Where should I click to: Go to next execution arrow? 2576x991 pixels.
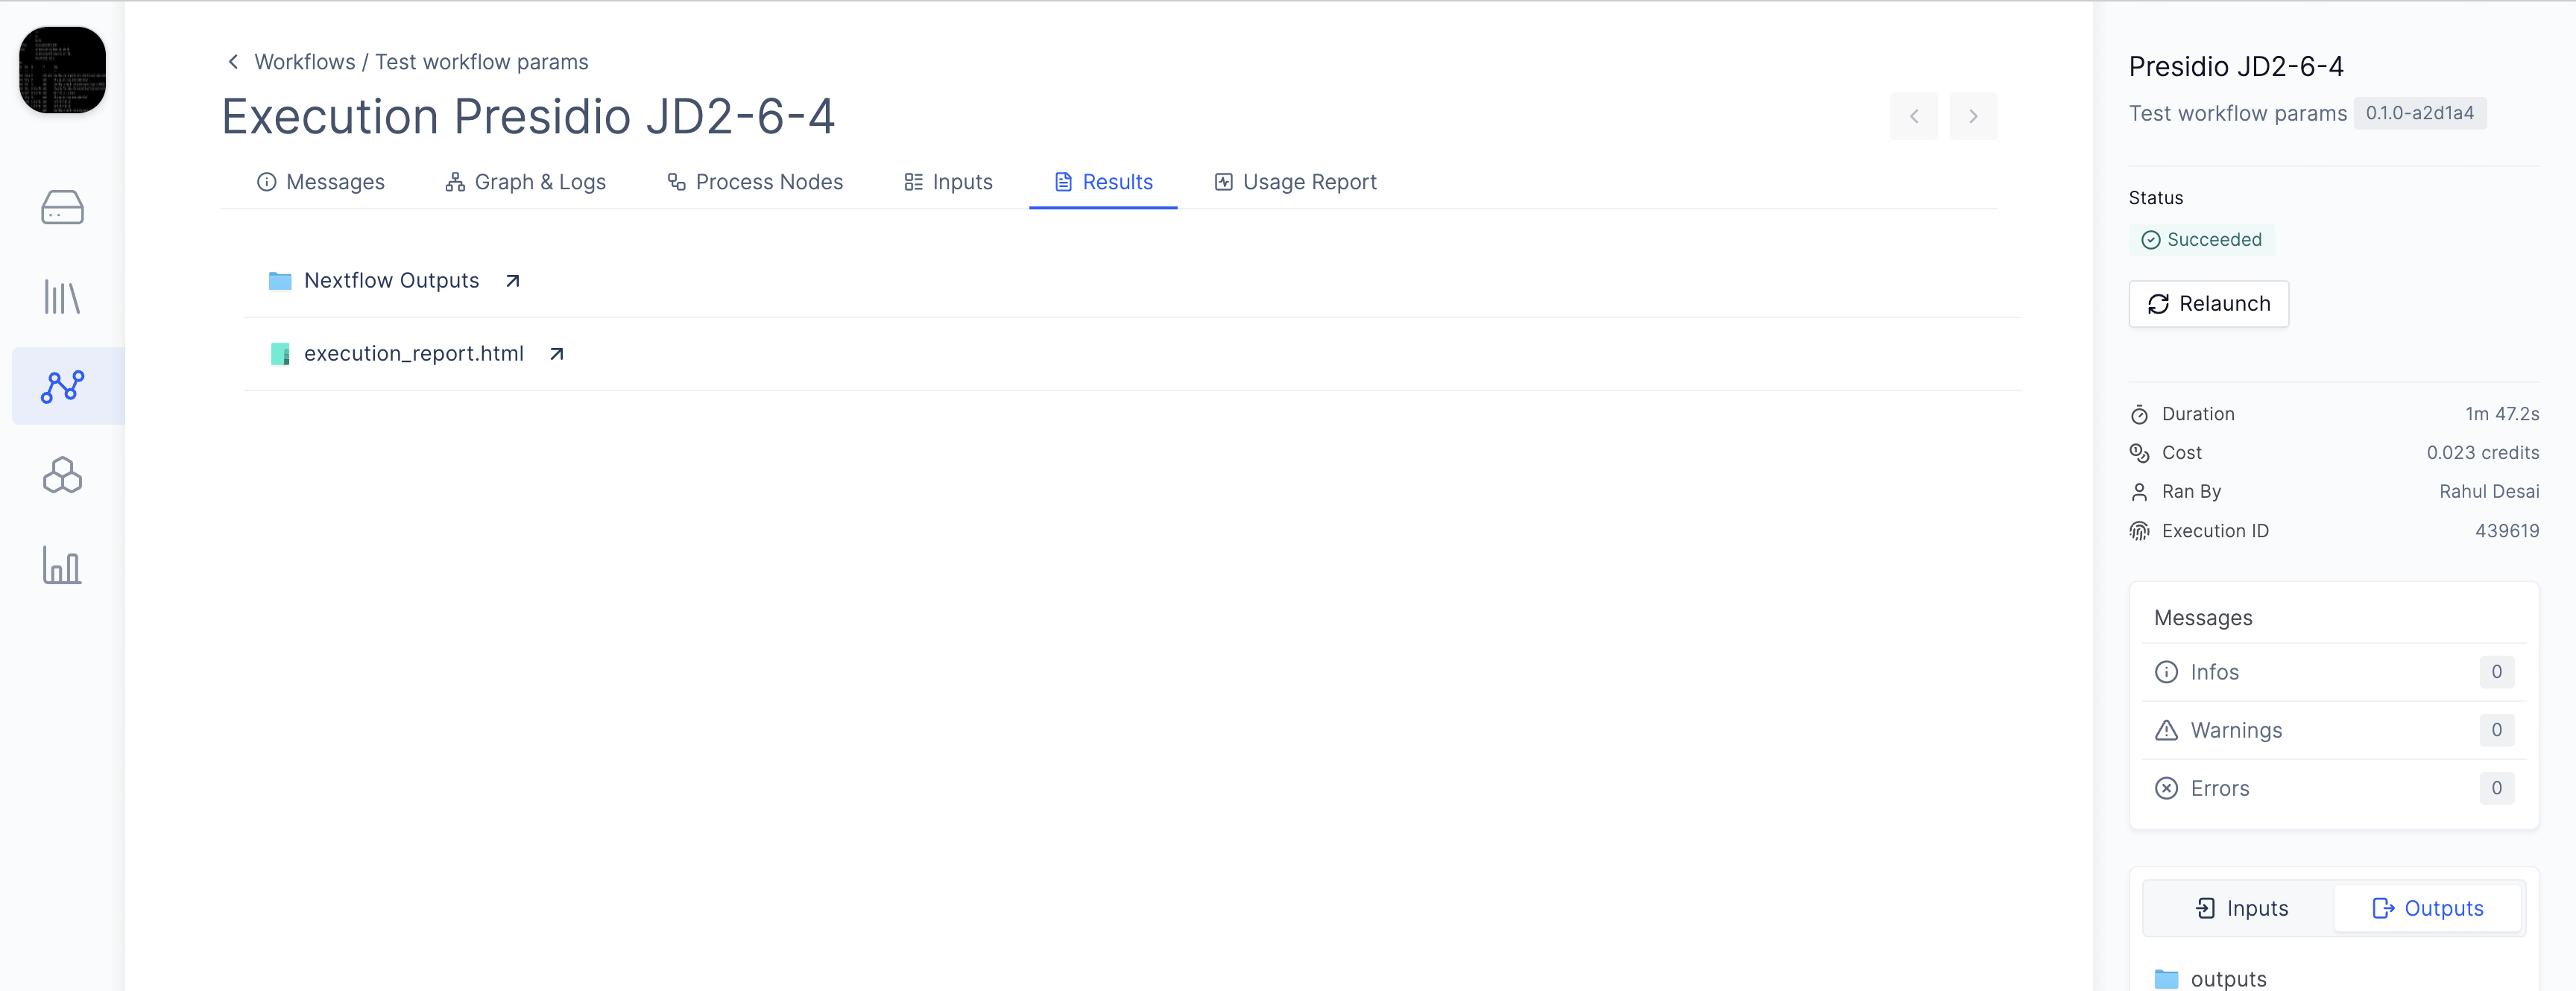point(1973,116)
